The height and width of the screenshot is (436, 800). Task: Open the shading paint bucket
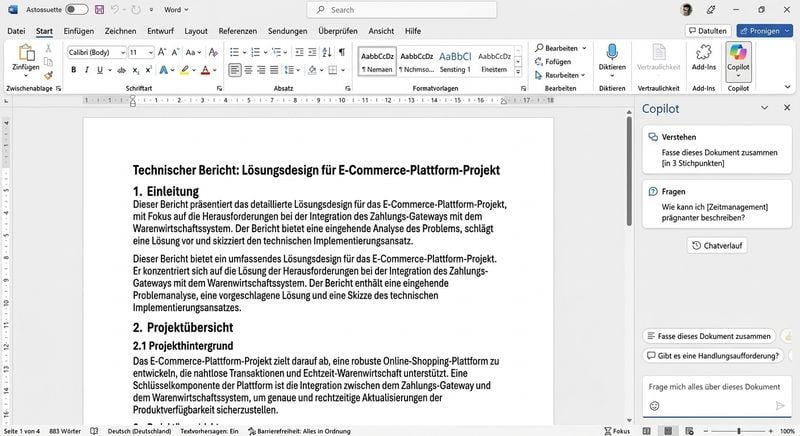click(313, 70)
